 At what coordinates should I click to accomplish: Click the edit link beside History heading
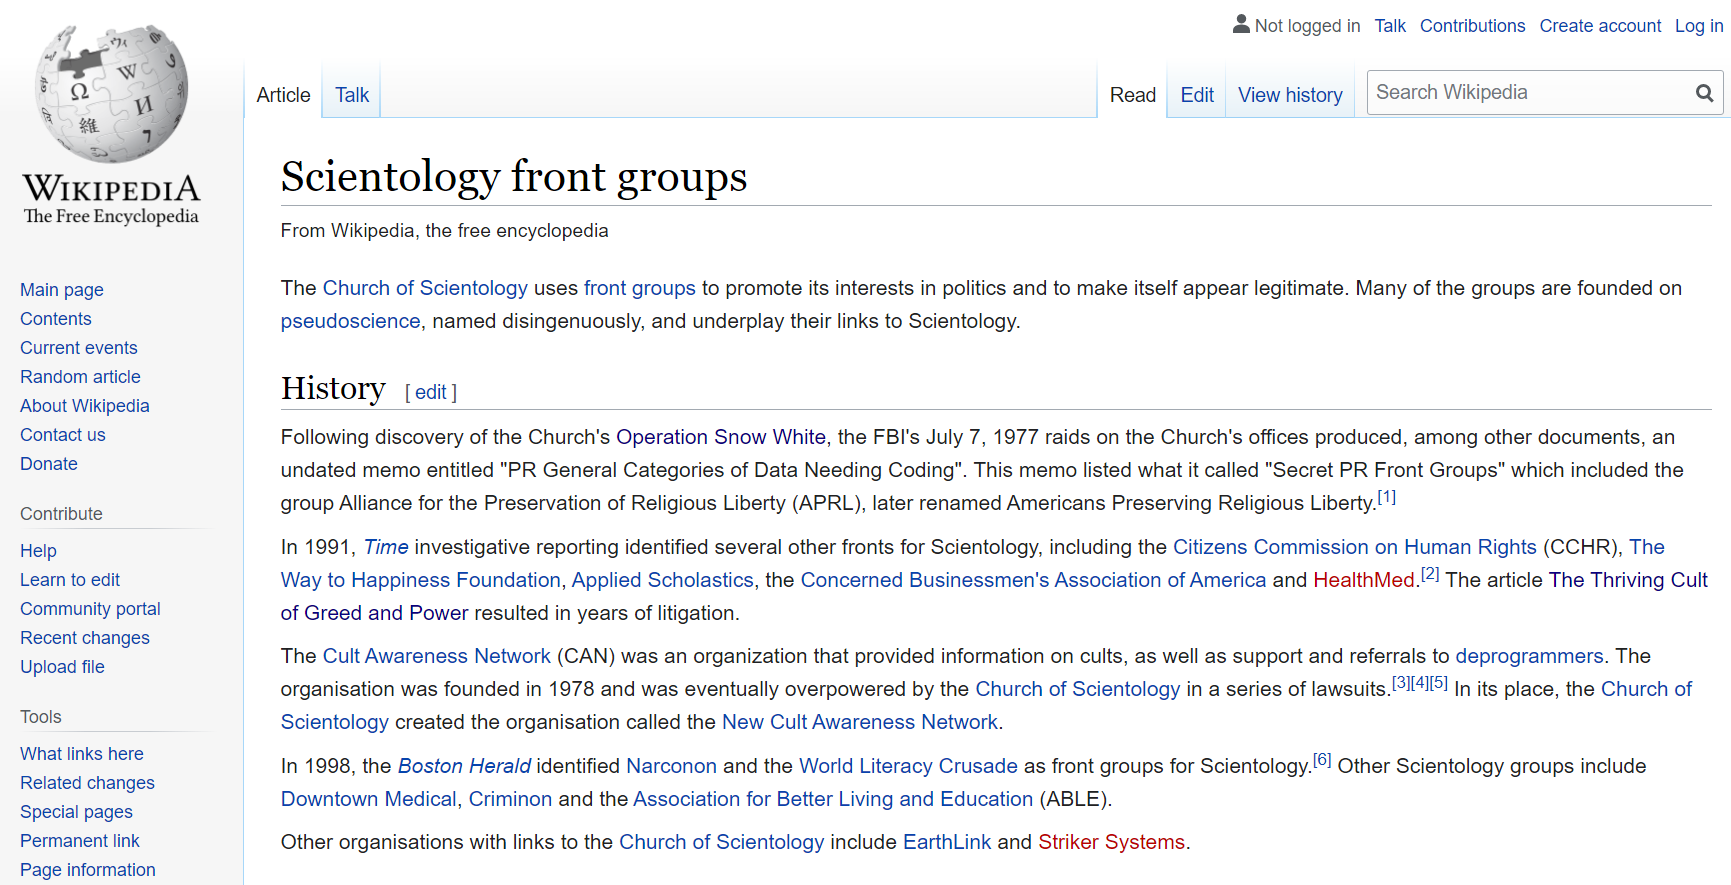point(431,392)
